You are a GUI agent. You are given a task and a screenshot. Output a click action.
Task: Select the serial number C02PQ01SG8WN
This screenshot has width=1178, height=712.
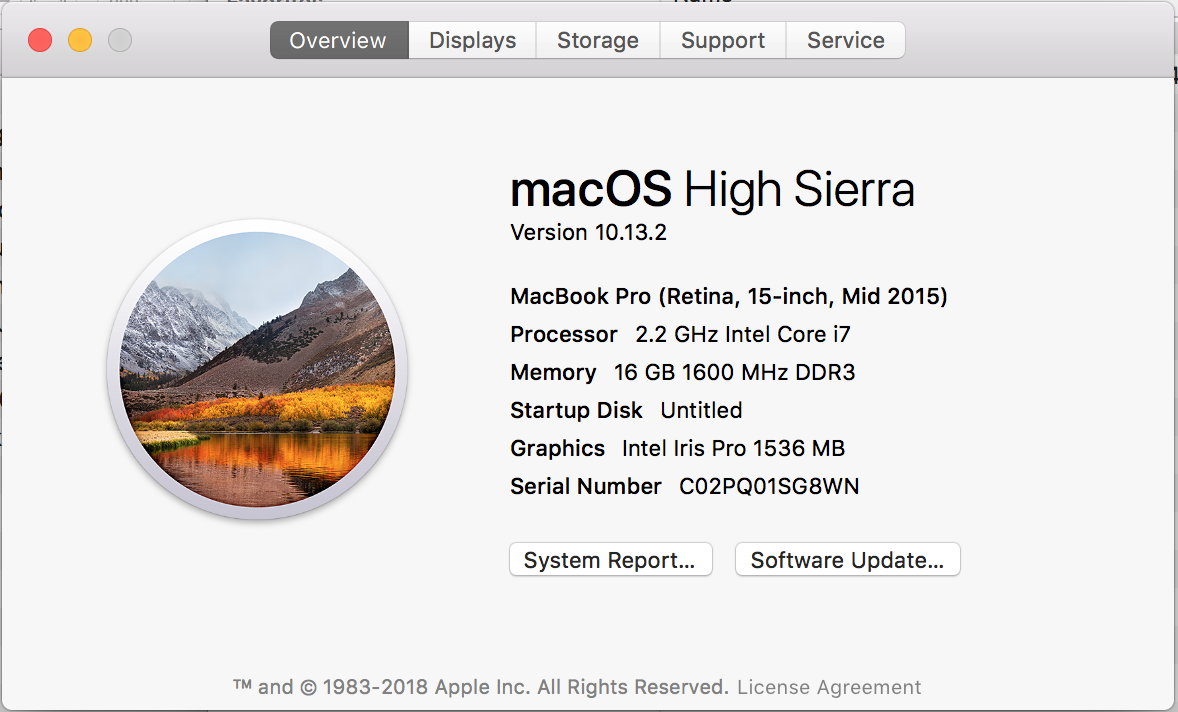769,487
